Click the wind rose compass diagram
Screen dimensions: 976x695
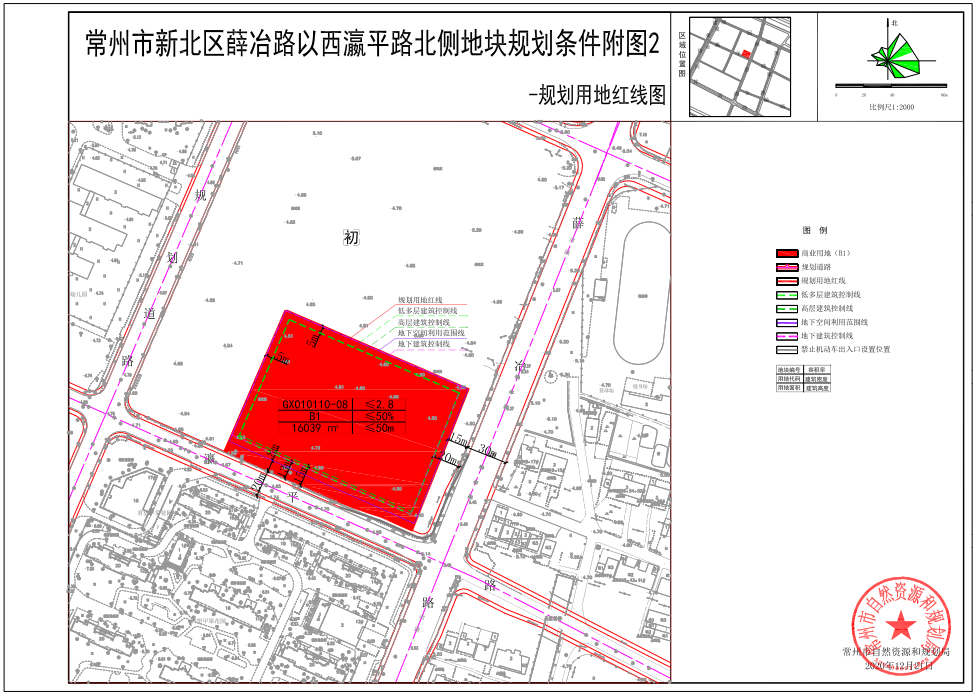coord(896,56)
